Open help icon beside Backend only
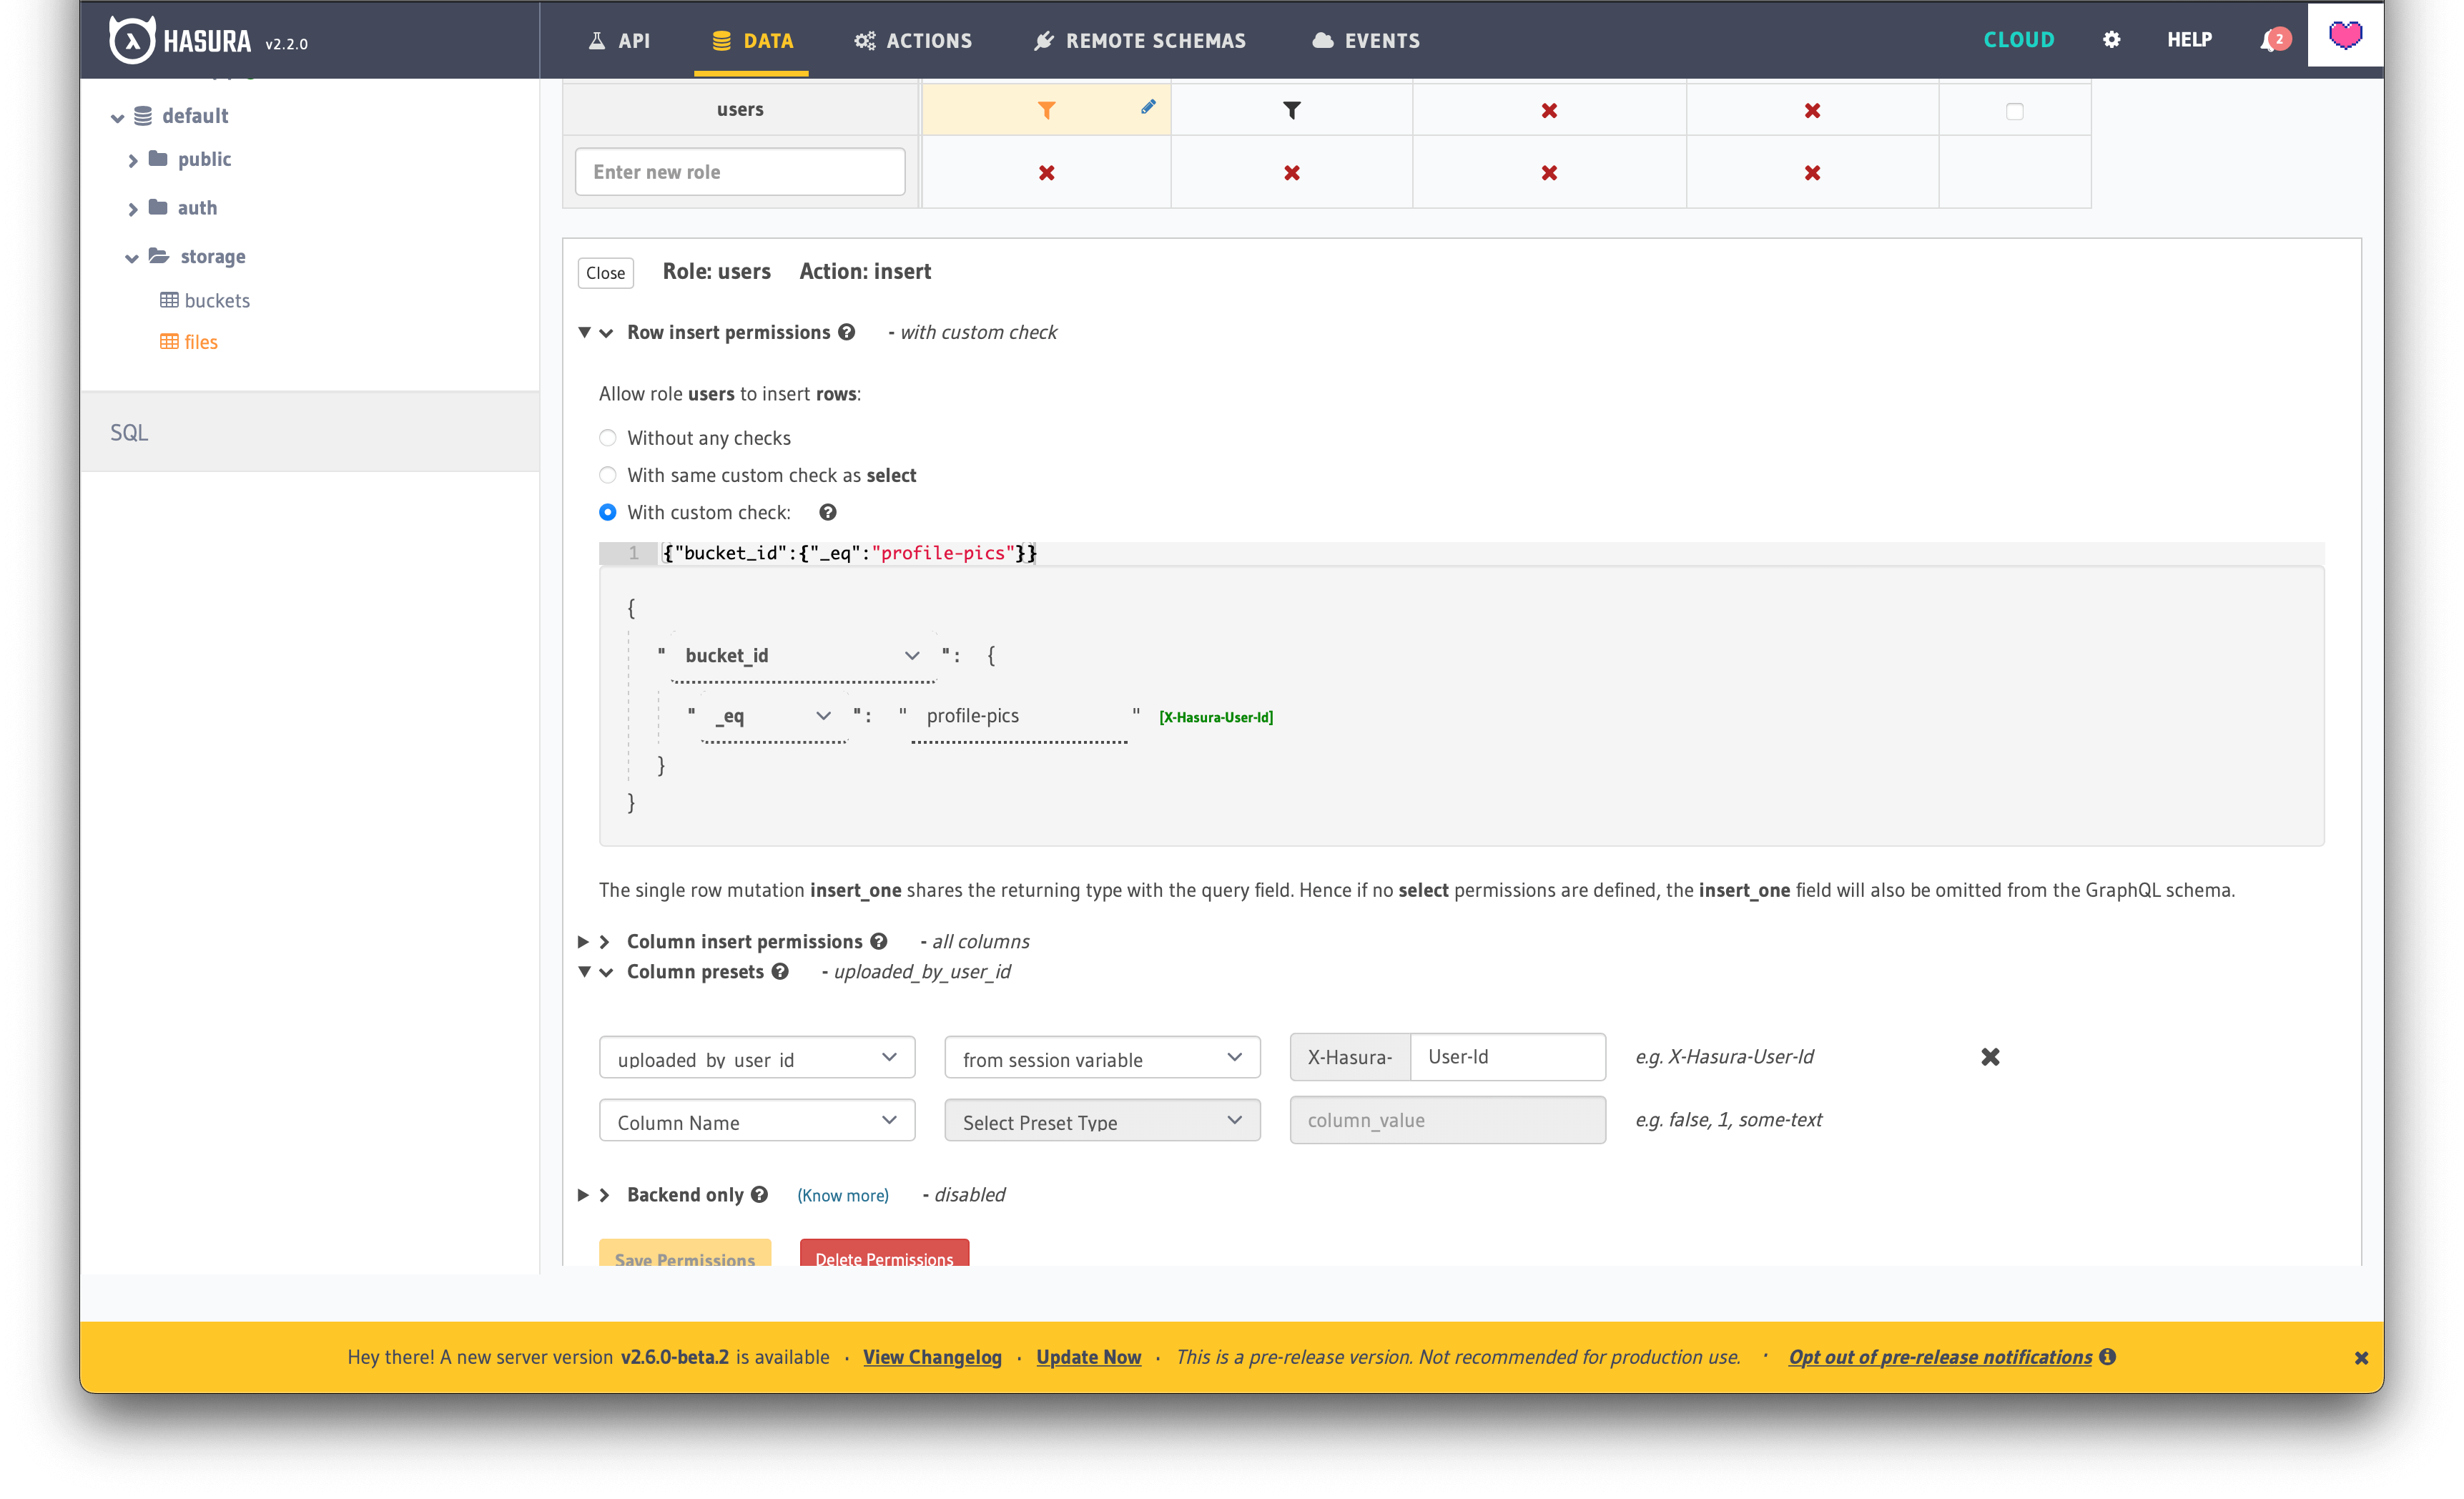 tap(759, 1194)
